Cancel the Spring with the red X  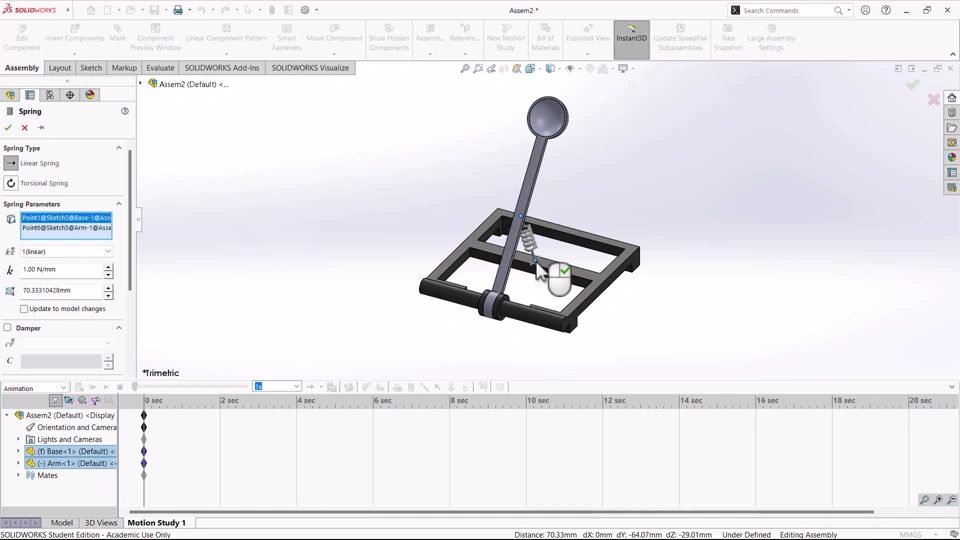click(24, 127)
